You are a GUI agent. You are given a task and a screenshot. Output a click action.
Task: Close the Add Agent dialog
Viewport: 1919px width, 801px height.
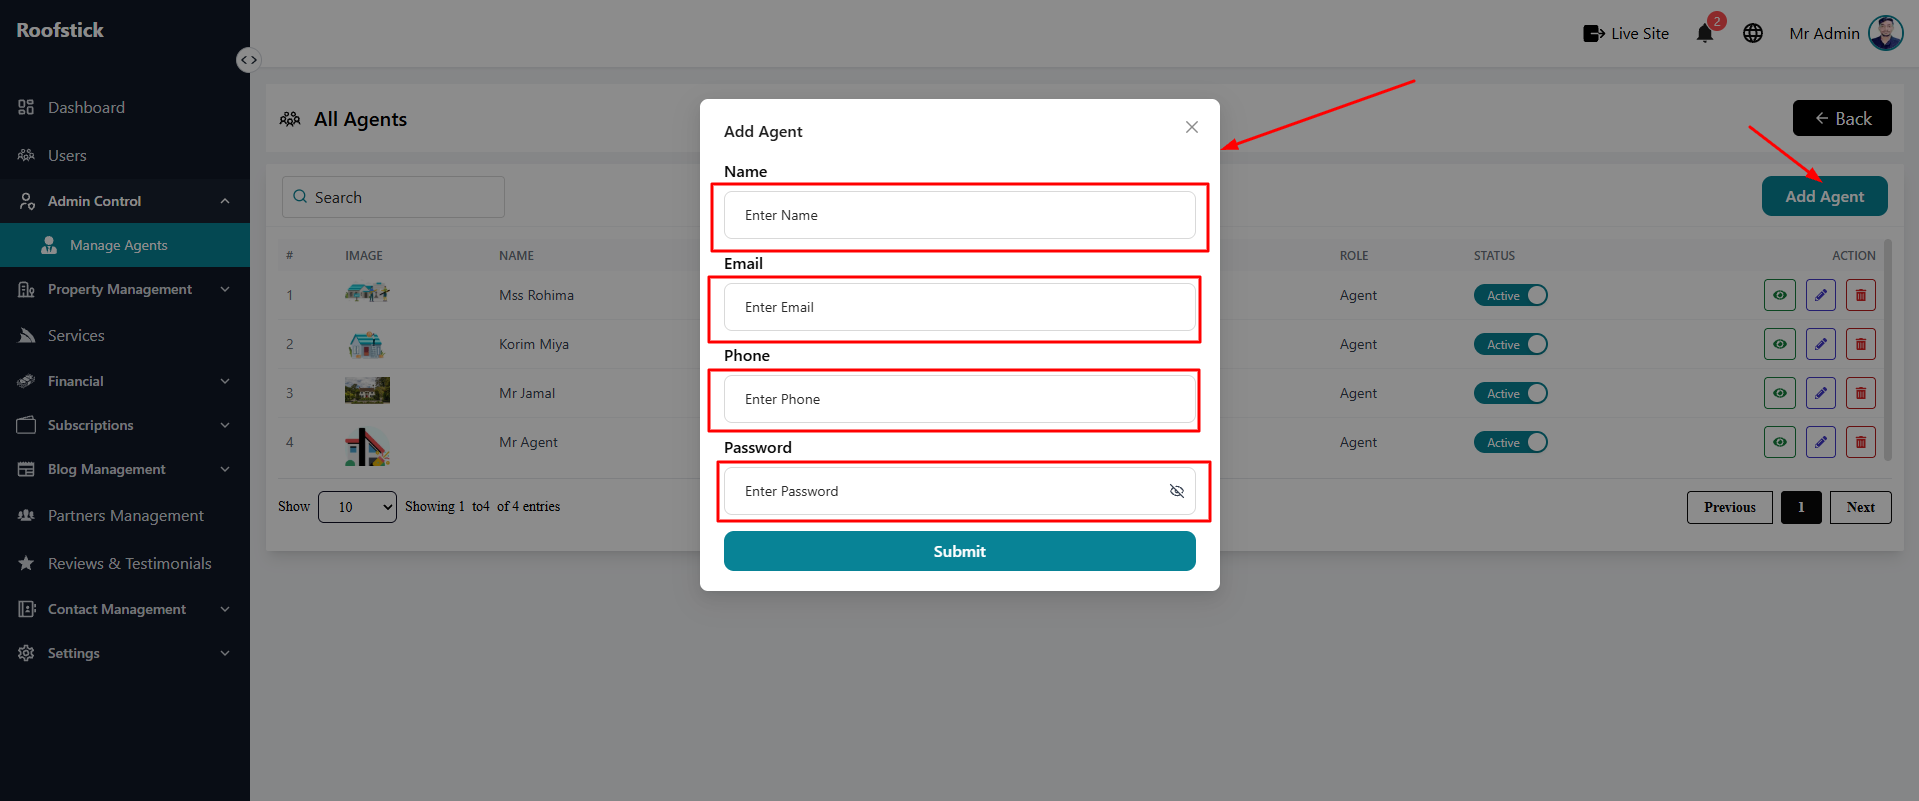tap(1191, 127)
